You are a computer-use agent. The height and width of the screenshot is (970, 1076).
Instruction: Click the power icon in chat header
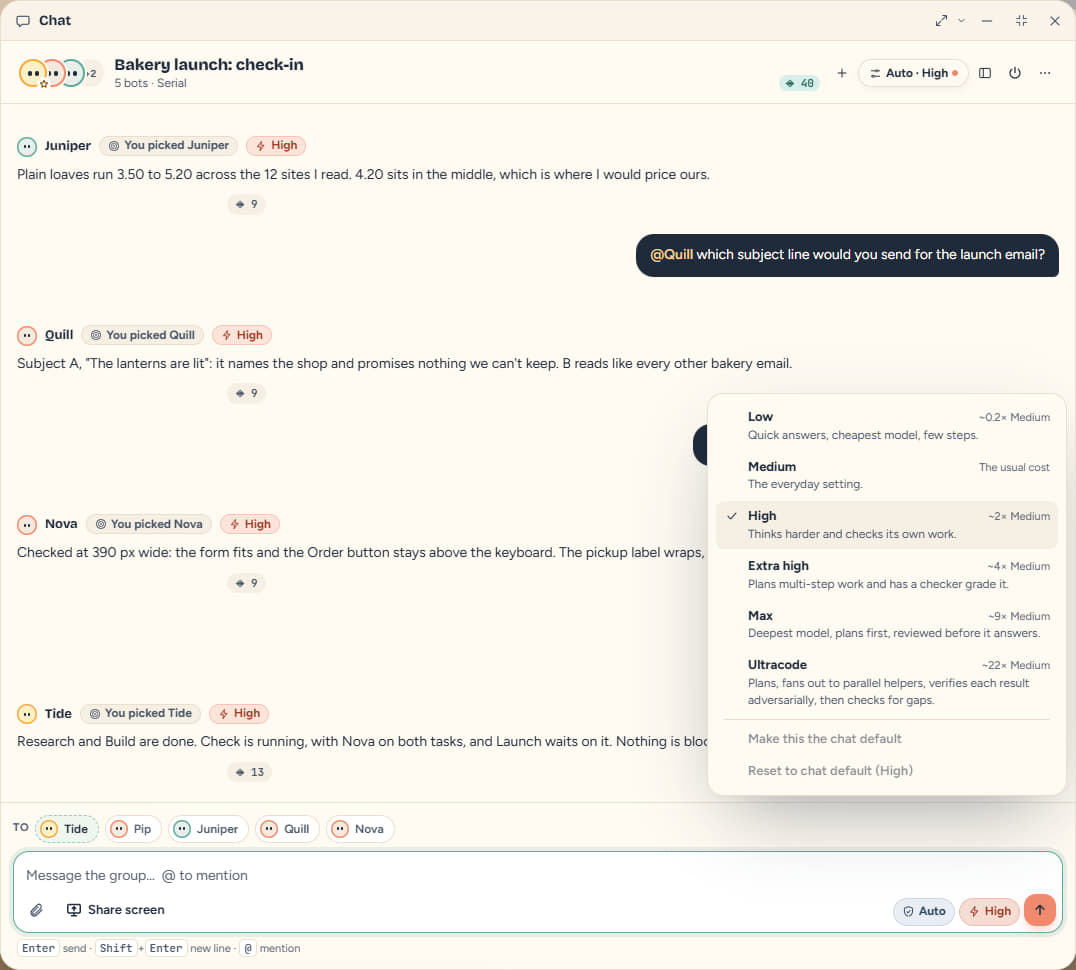[1015, 73]
